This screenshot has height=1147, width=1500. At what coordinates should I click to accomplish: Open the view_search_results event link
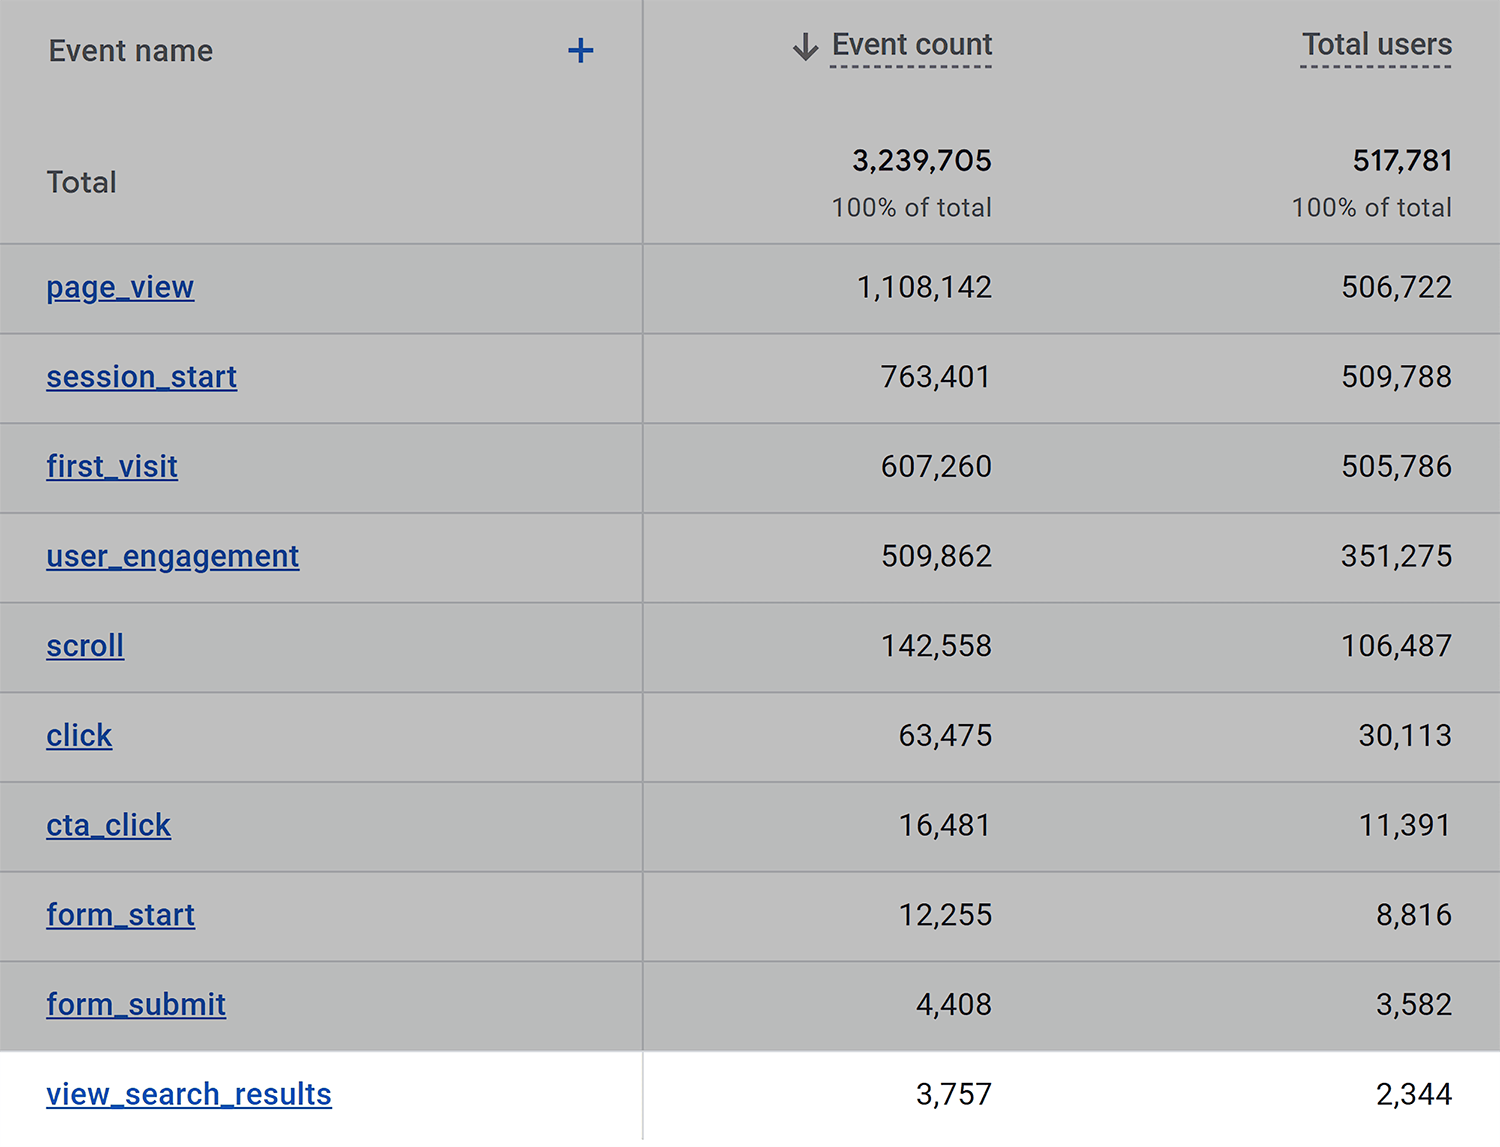(x=189, y=1095)
